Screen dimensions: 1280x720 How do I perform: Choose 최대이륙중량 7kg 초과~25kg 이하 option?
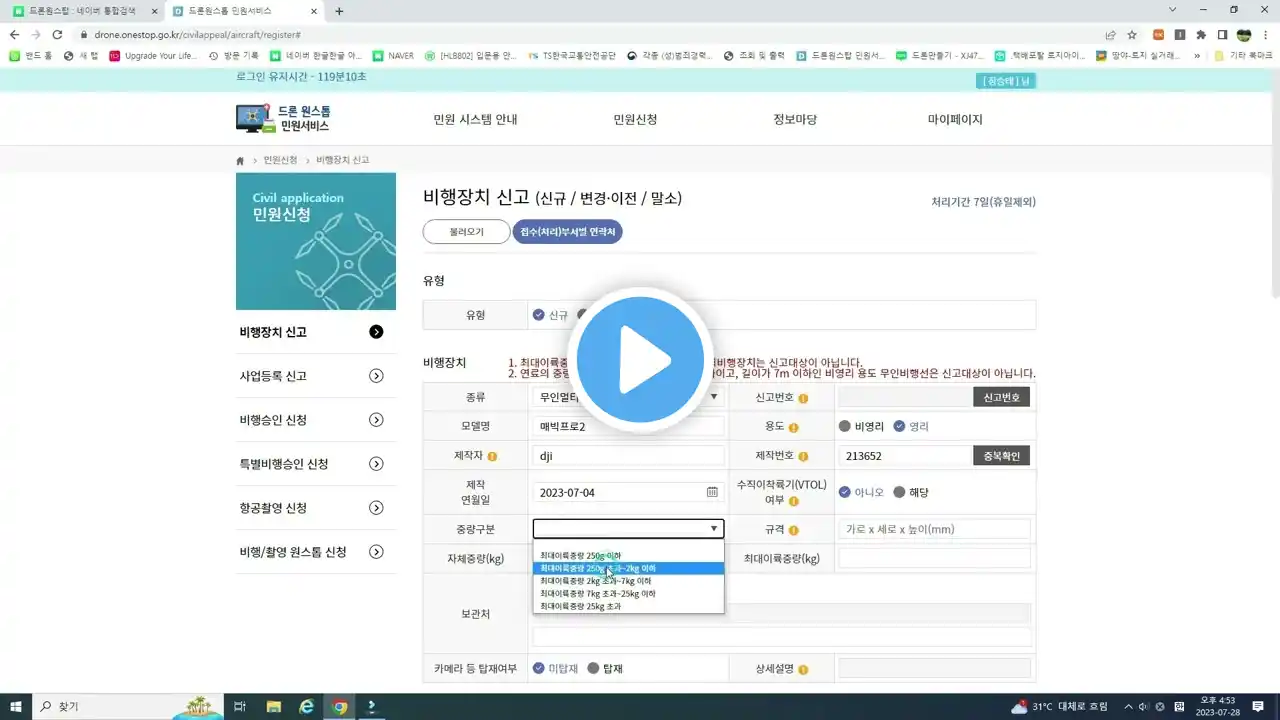tap(628, 593)
